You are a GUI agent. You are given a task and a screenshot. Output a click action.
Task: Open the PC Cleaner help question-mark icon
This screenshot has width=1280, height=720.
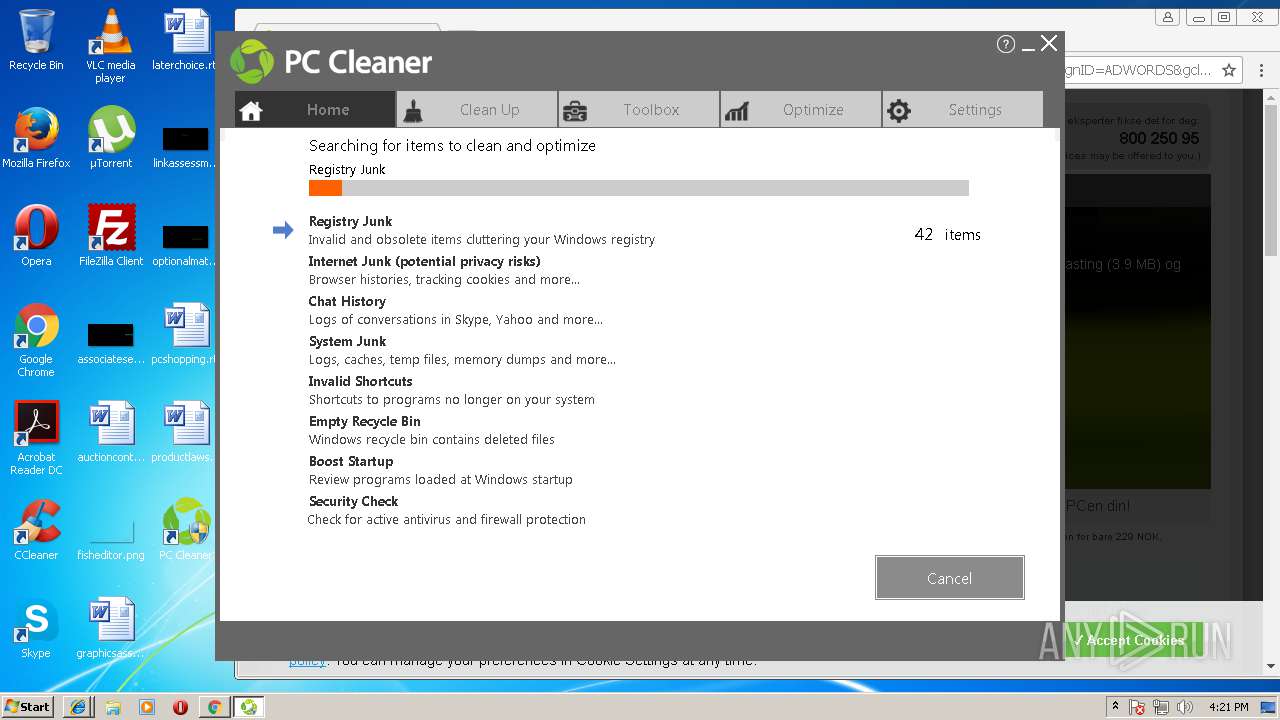click(1006, 44)
